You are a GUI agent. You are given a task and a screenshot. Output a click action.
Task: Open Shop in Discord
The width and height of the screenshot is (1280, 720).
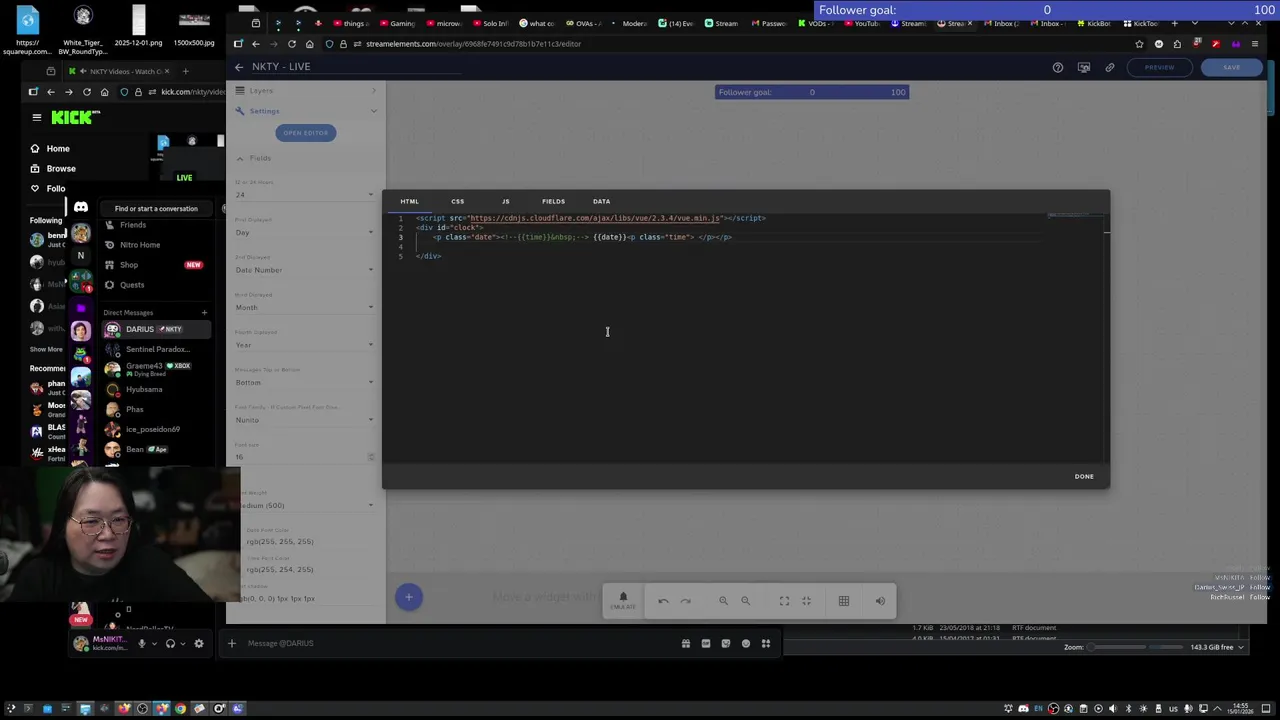click(129, 265)
